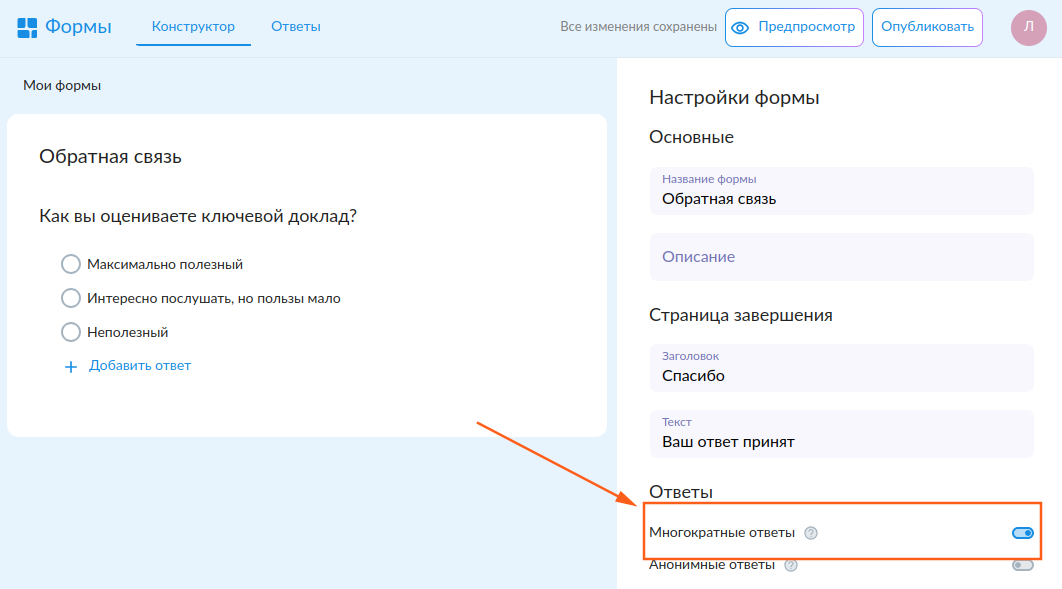Edit the Заголовок field with Спасибо

pos(841,368)
